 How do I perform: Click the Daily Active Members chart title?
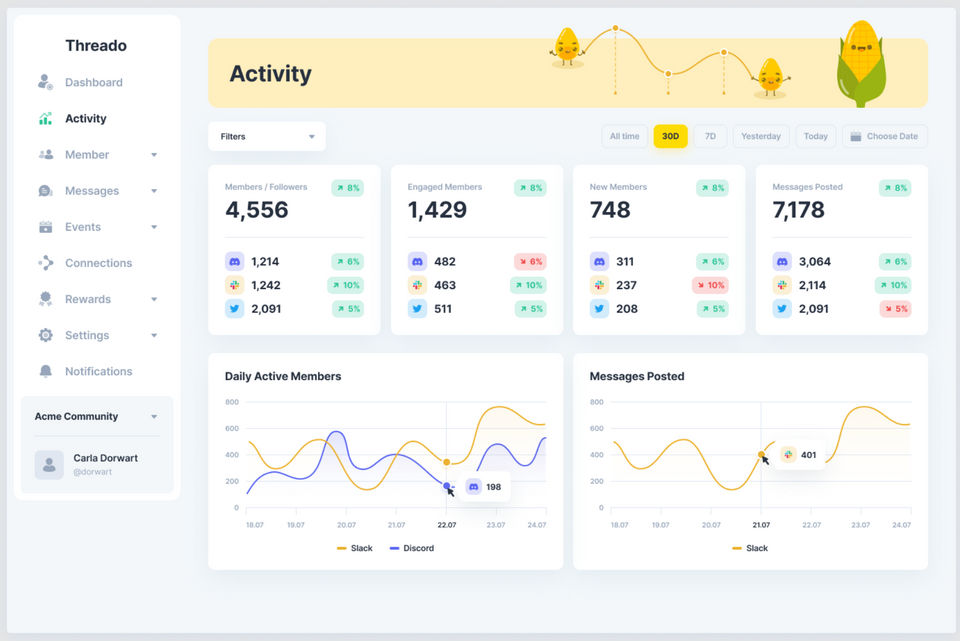(x=283, y=376)
